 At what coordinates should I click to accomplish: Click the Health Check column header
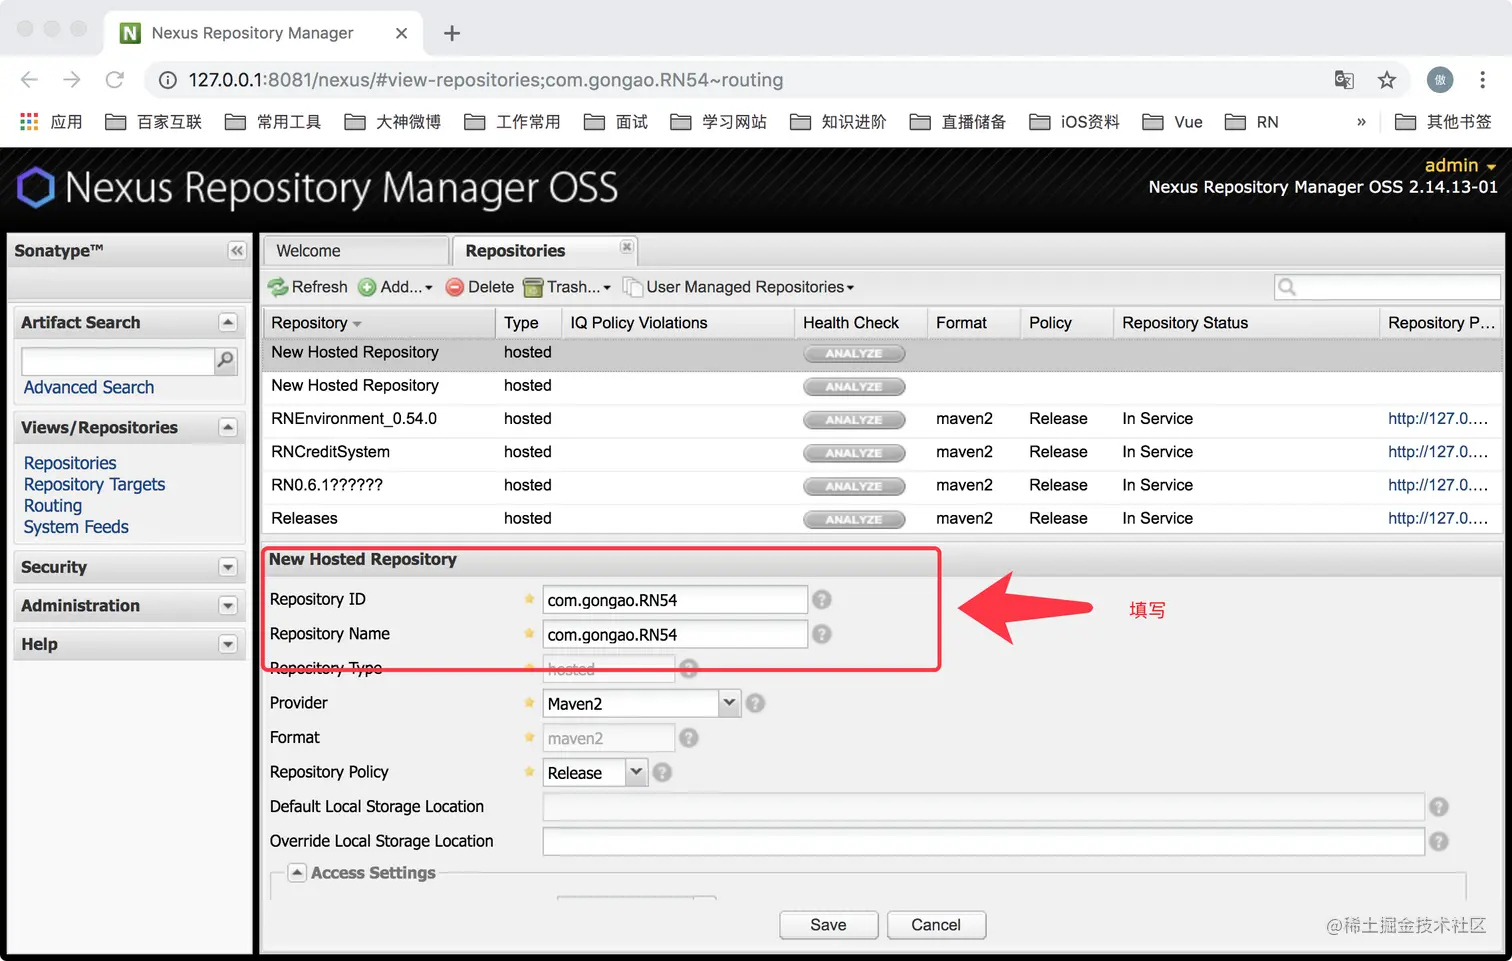point(861,323)
